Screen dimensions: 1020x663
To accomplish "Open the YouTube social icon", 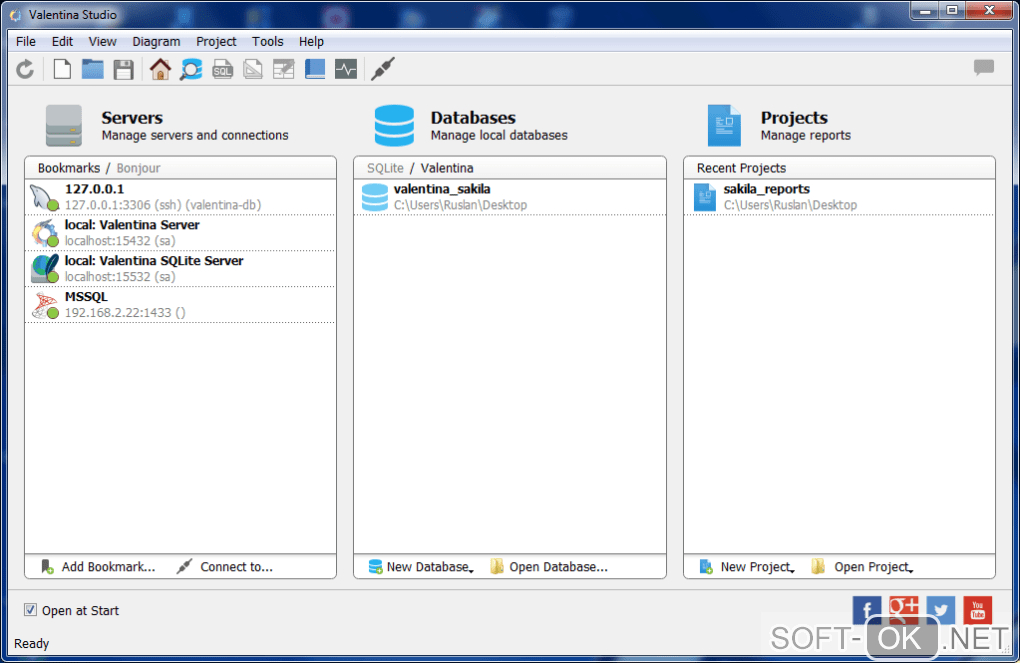I will [978, 610].
